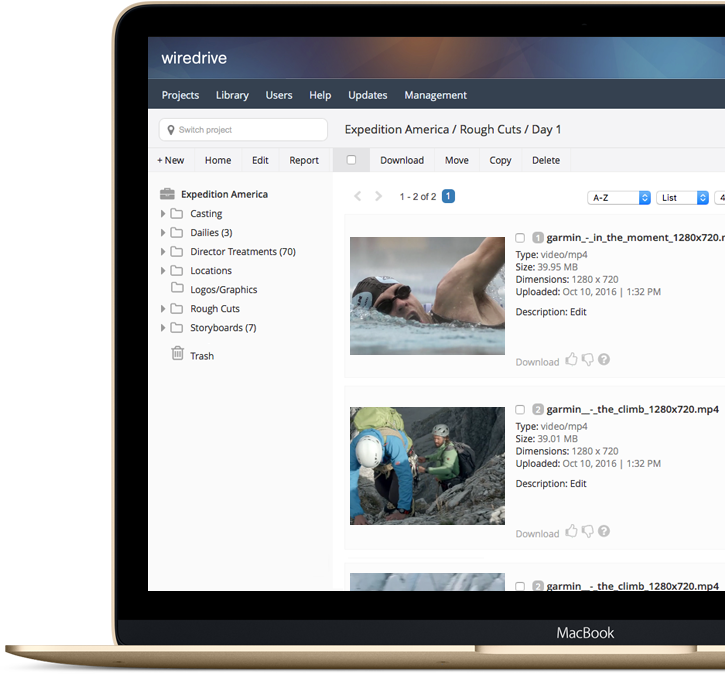Click the Switch project search field
Image resolution: width=725 pixels, height=679 pixels.
tap(243, 130)
